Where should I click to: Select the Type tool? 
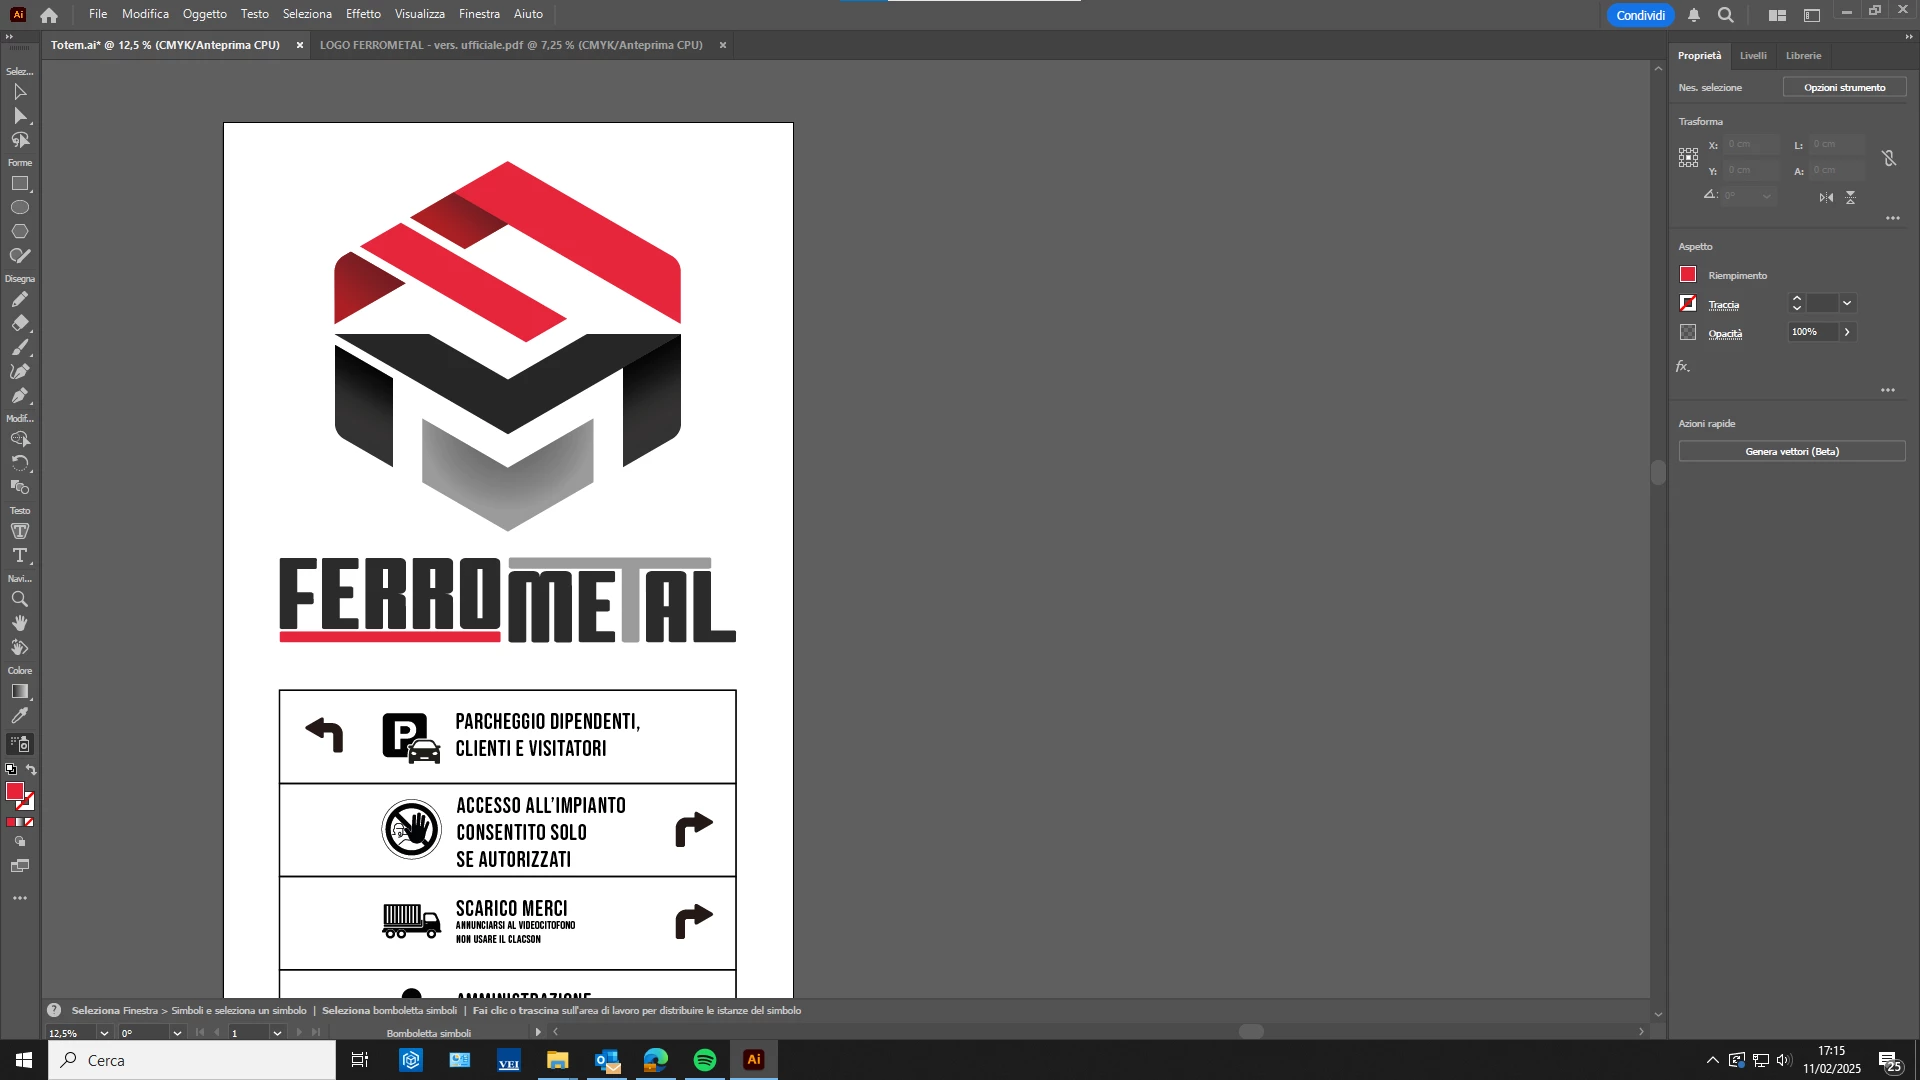[20, 556]
